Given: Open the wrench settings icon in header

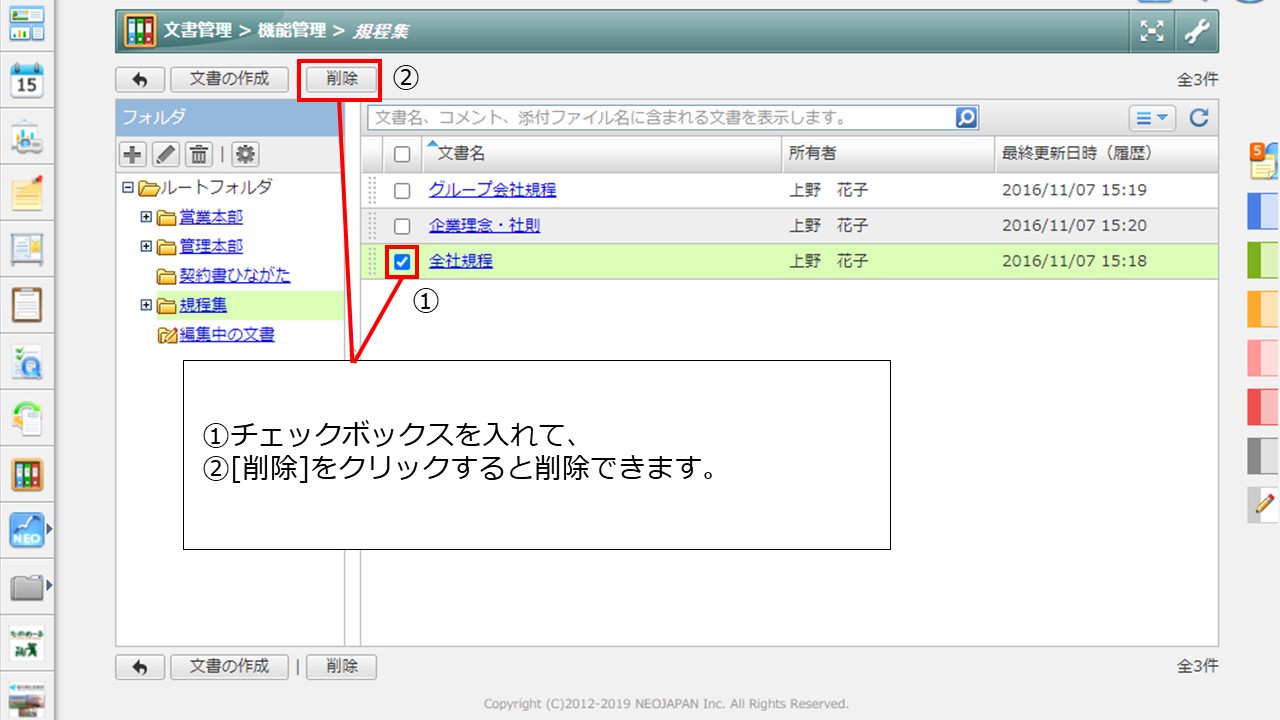Looking at the screenshot, I should coord(1197,32).
